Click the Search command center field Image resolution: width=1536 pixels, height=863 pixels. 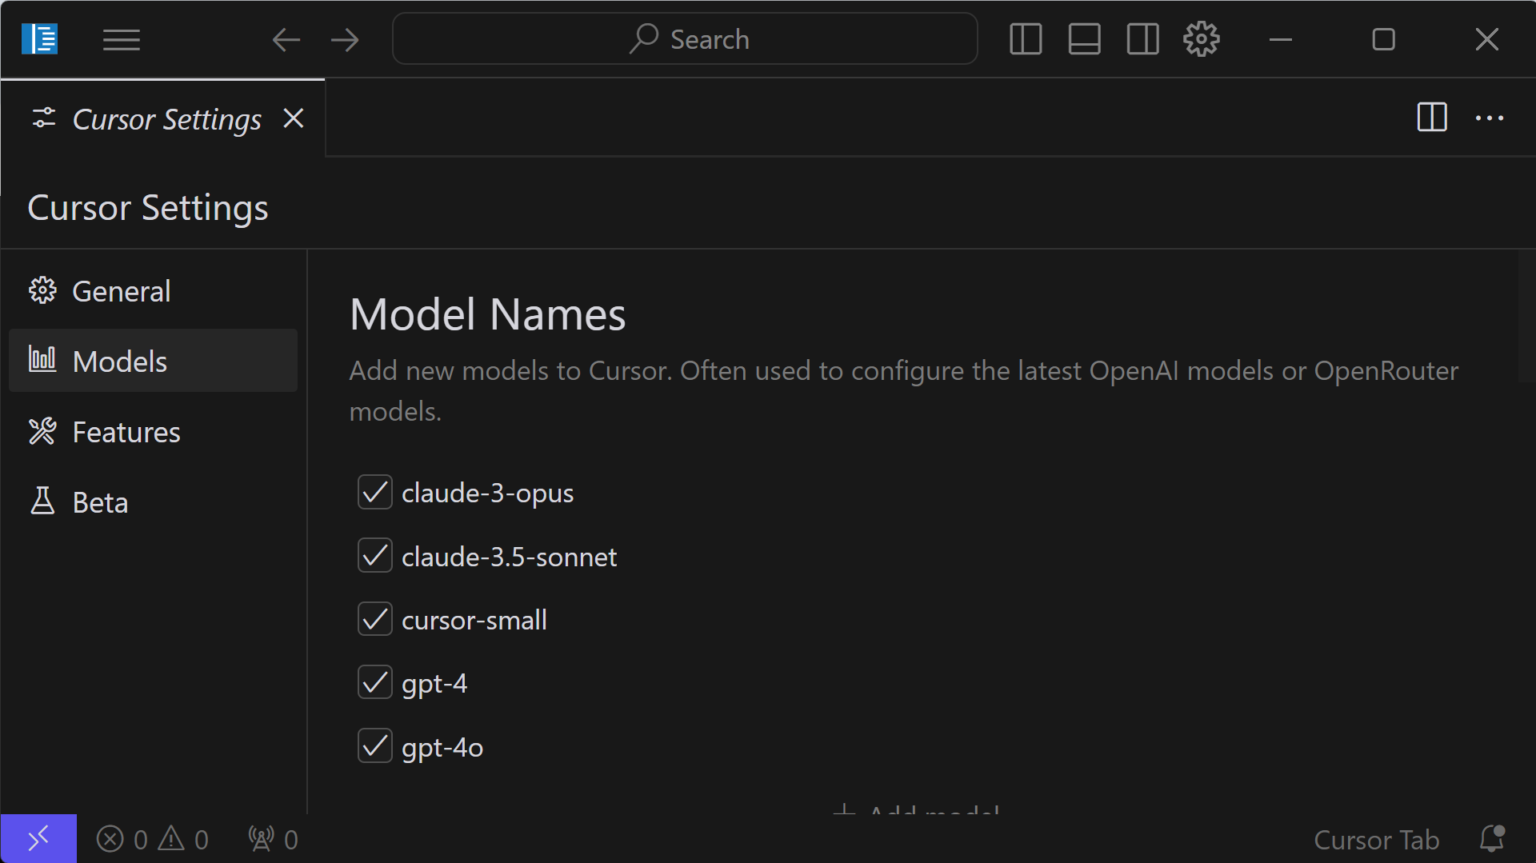tap(685, 39)
